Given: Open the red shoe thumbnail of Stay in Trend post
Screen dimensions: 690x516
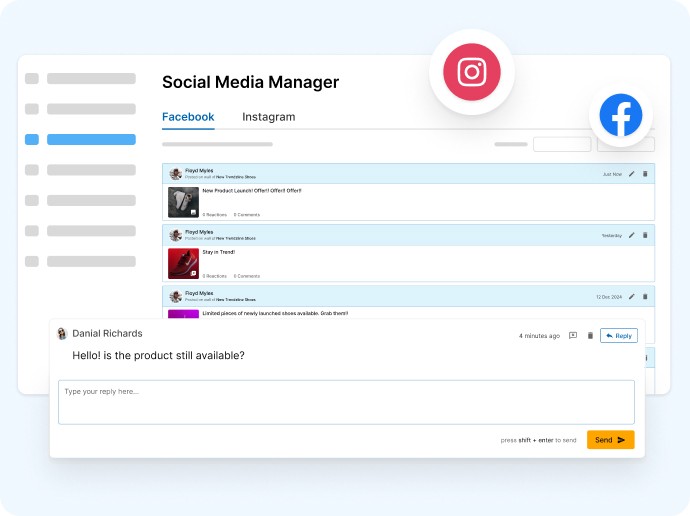Looking at the screenshot, I should tap(184, 263).
